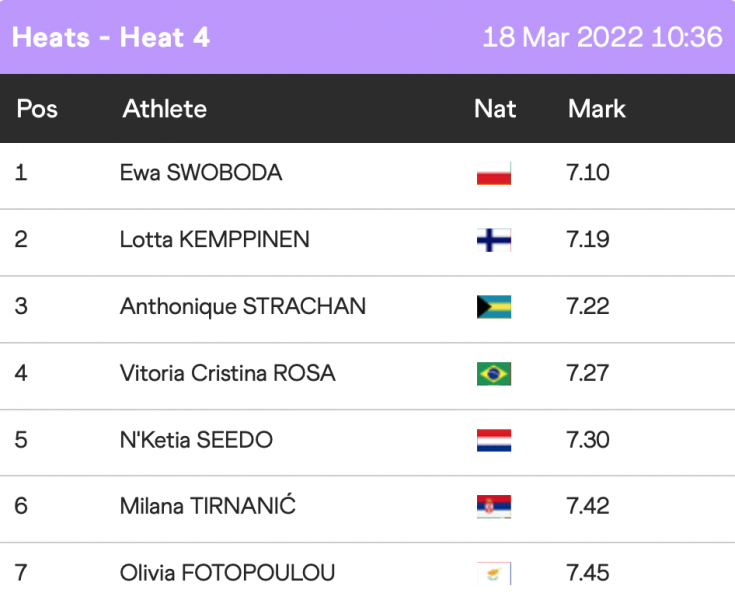This screenshot has height=600, width=735.
Task: Open Lotta KEMPPINEN athlete link
Action: pyautogui.click(x=215, y=240)
